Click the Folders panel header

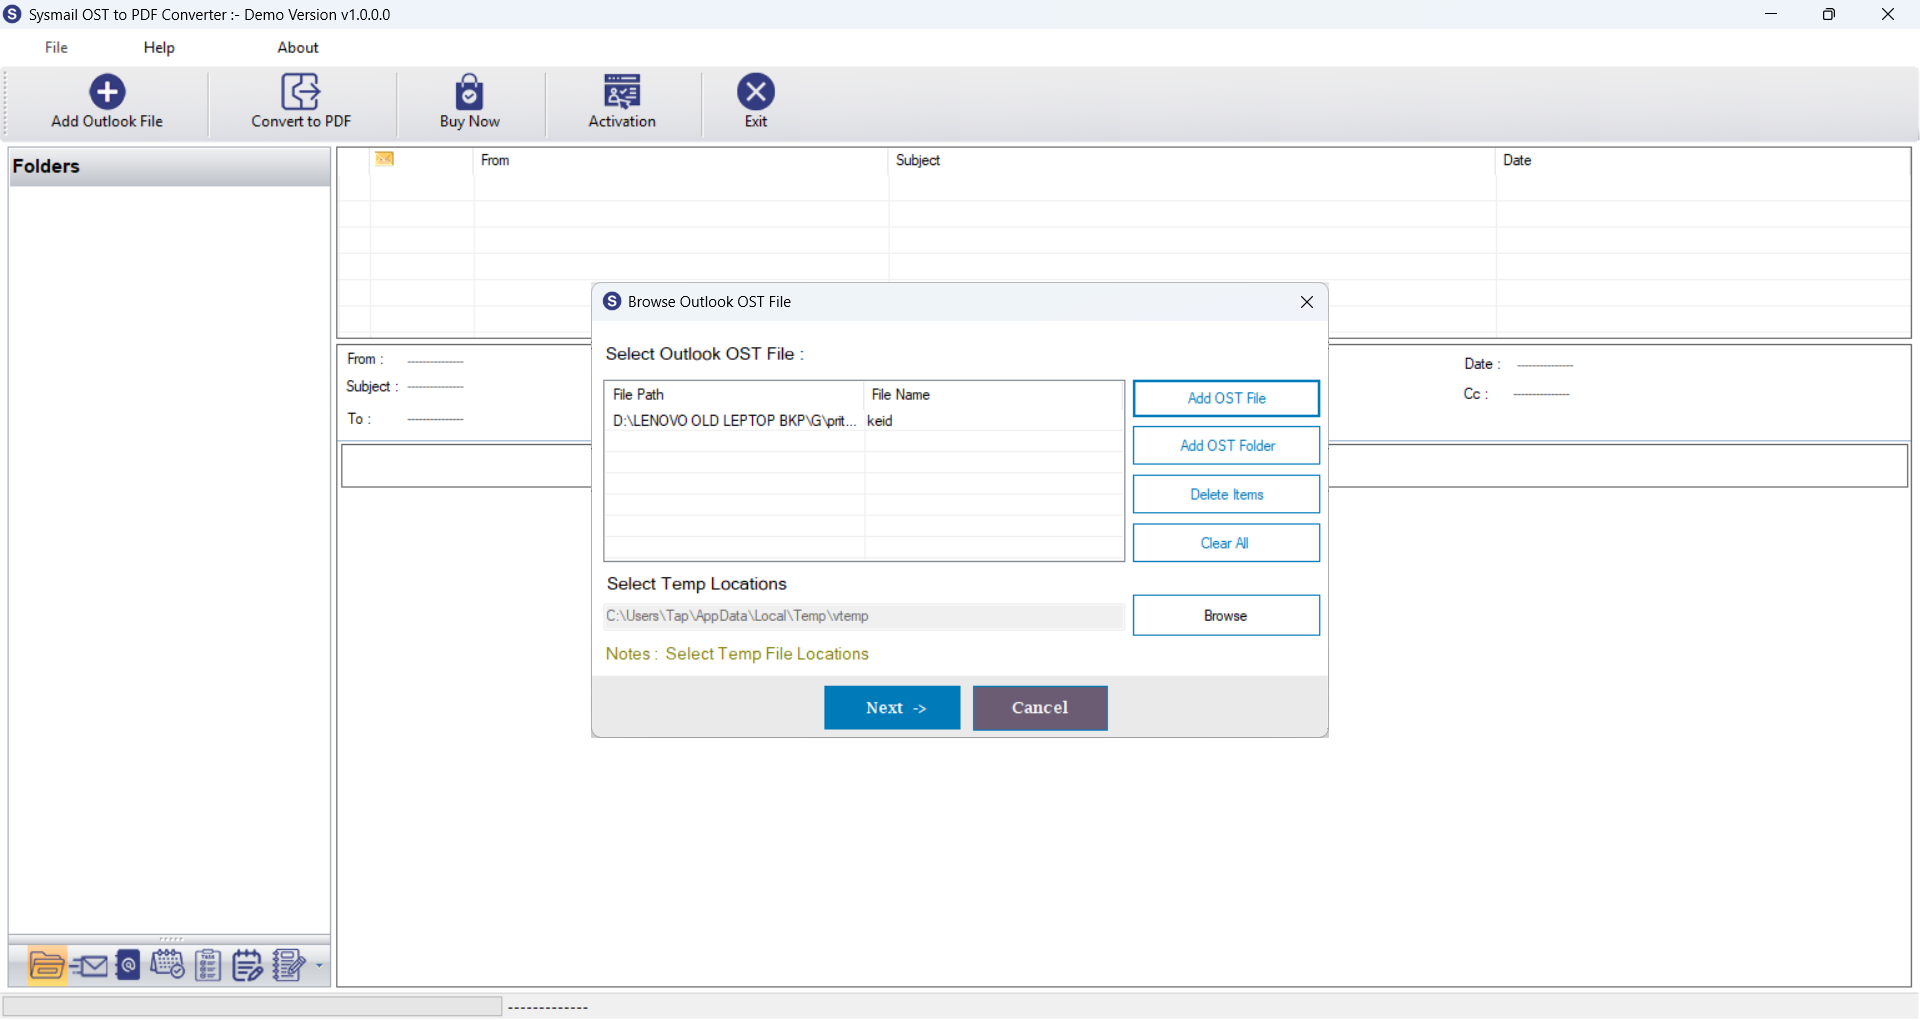coord(169,167)
